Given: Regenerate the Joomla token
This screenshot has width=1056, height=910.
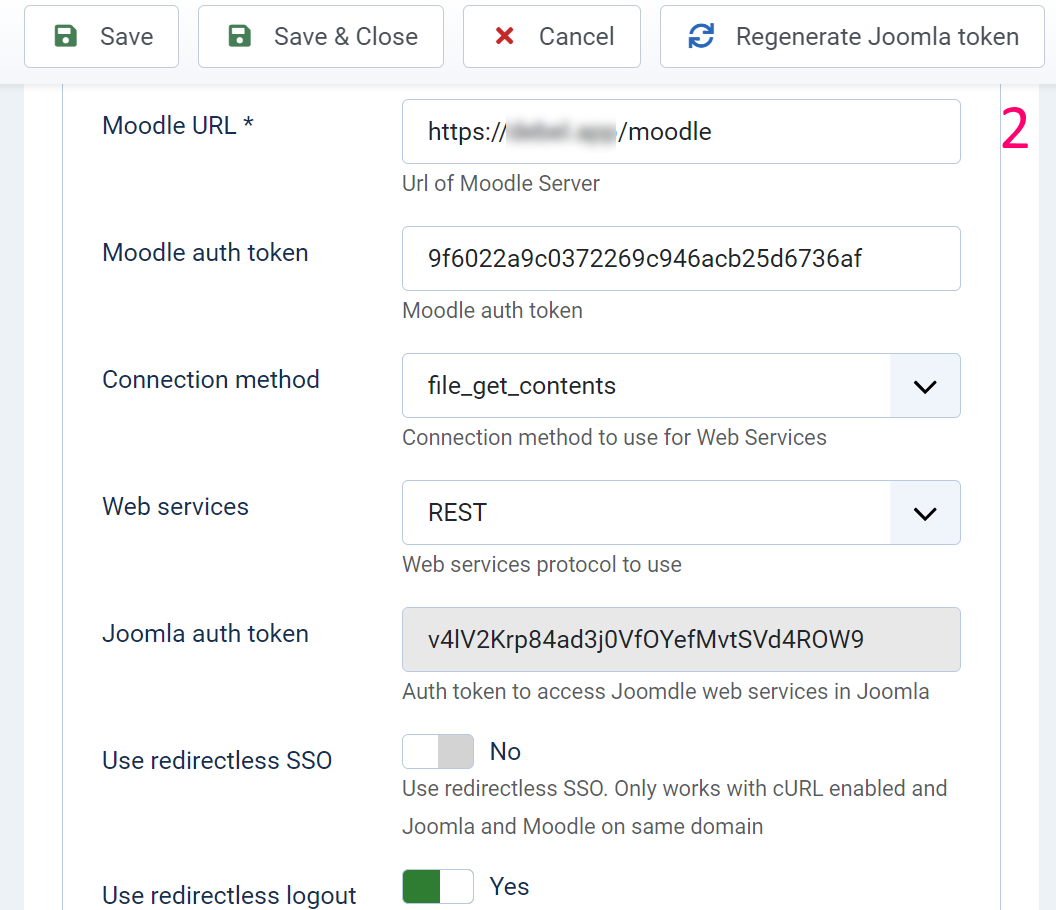Looking at the screenshot, I should pos(852,36).
